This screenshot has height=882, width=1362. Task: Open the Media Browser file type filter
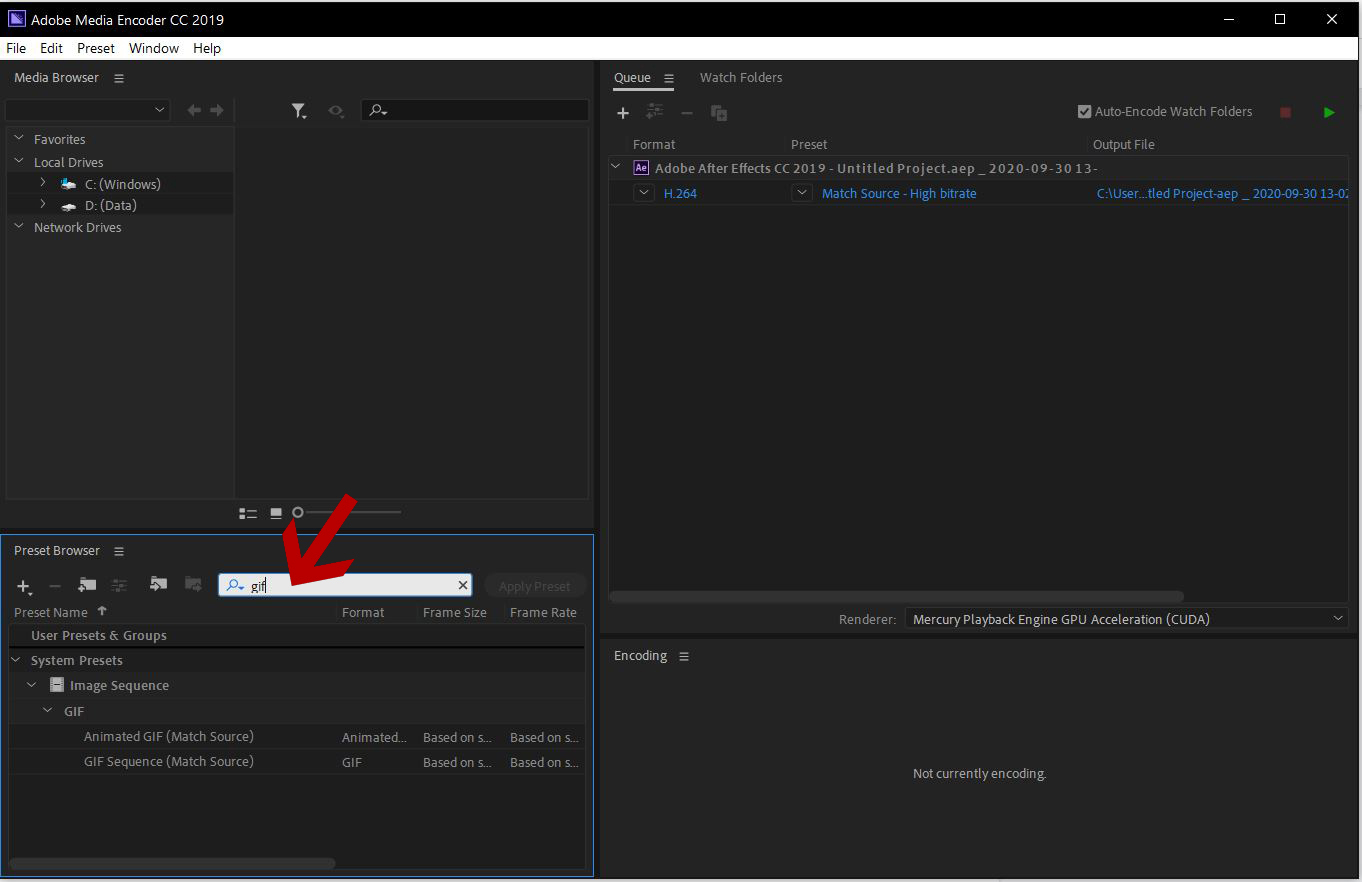(299, 111)
